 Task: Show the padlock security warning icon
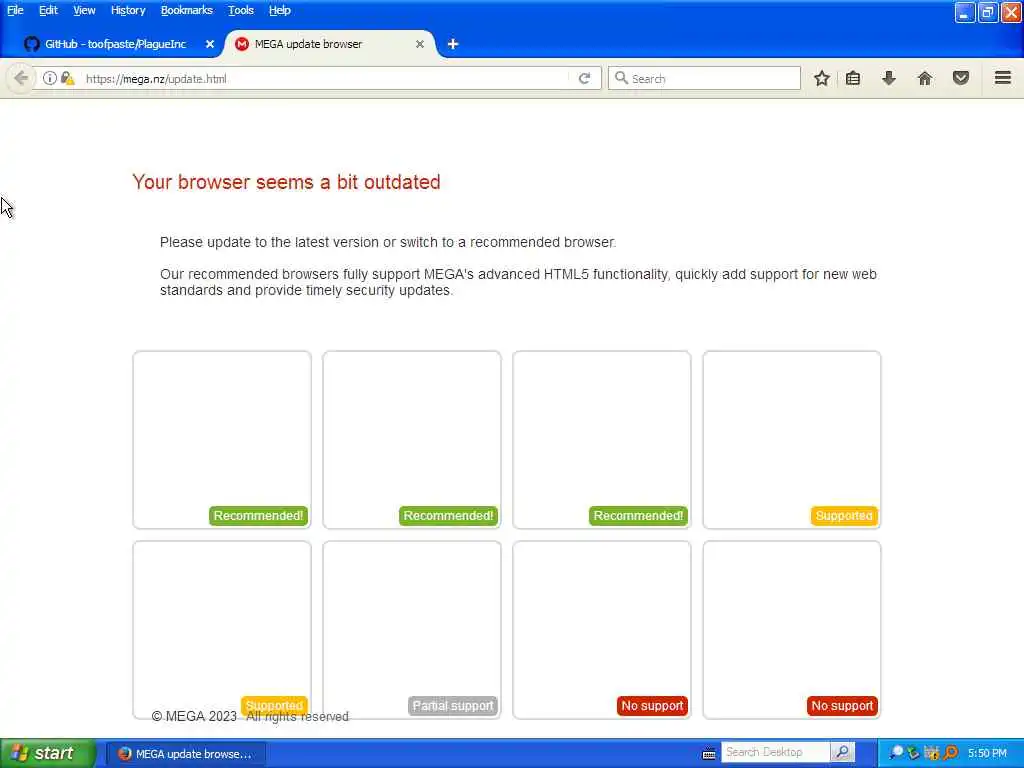(x=67, y=78)
